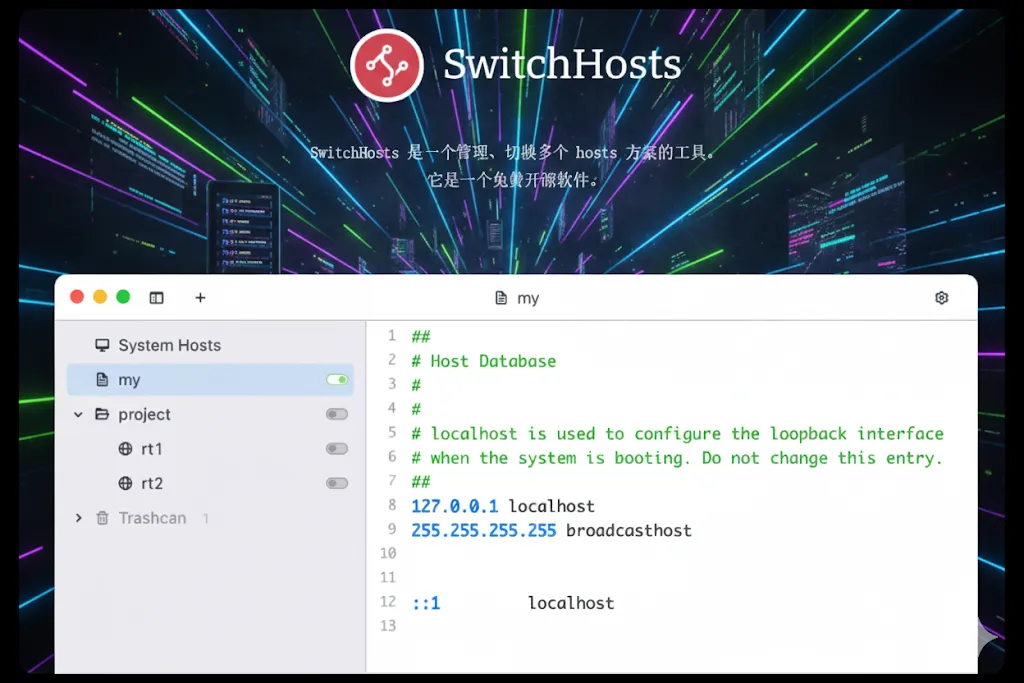Image resolution: width=1024 pixels, height=683 pixels.
Task: Toggle the sidebar panel icon
Action: coord(156,298)
